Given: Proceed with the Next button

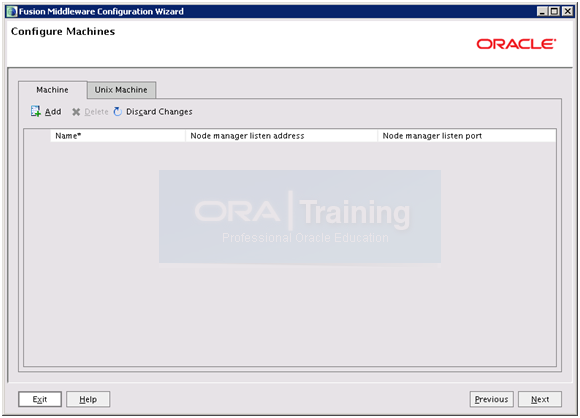Looking at the screenshot, I should click(x=540, y=399).
